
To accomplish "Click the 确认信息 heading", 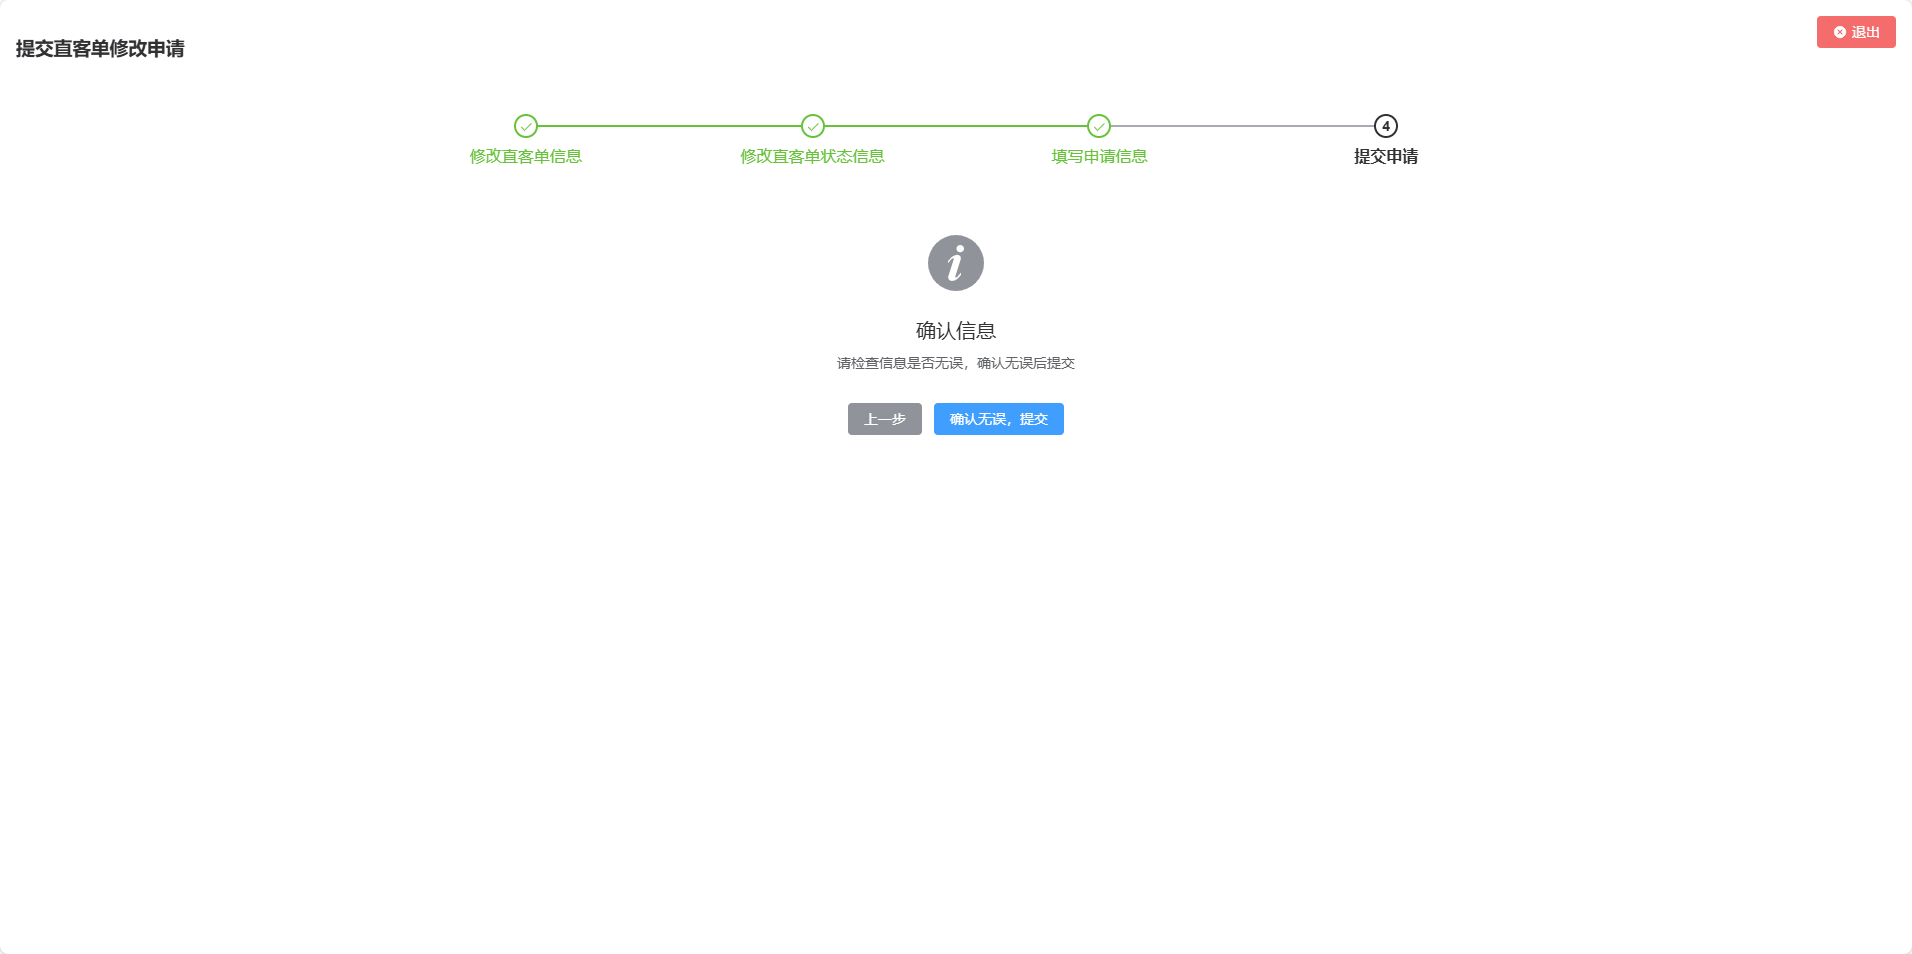I will coord(956,331).
